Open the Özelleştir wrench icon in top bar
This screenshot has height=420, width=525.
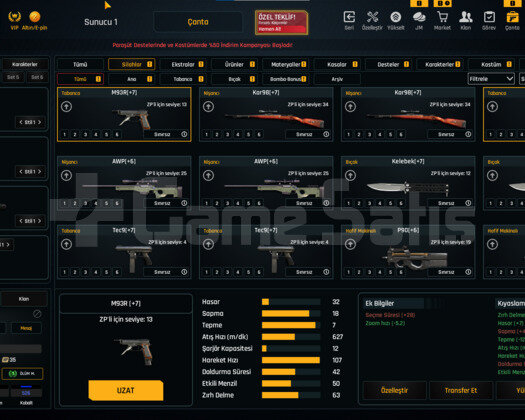tap(372, 17)
